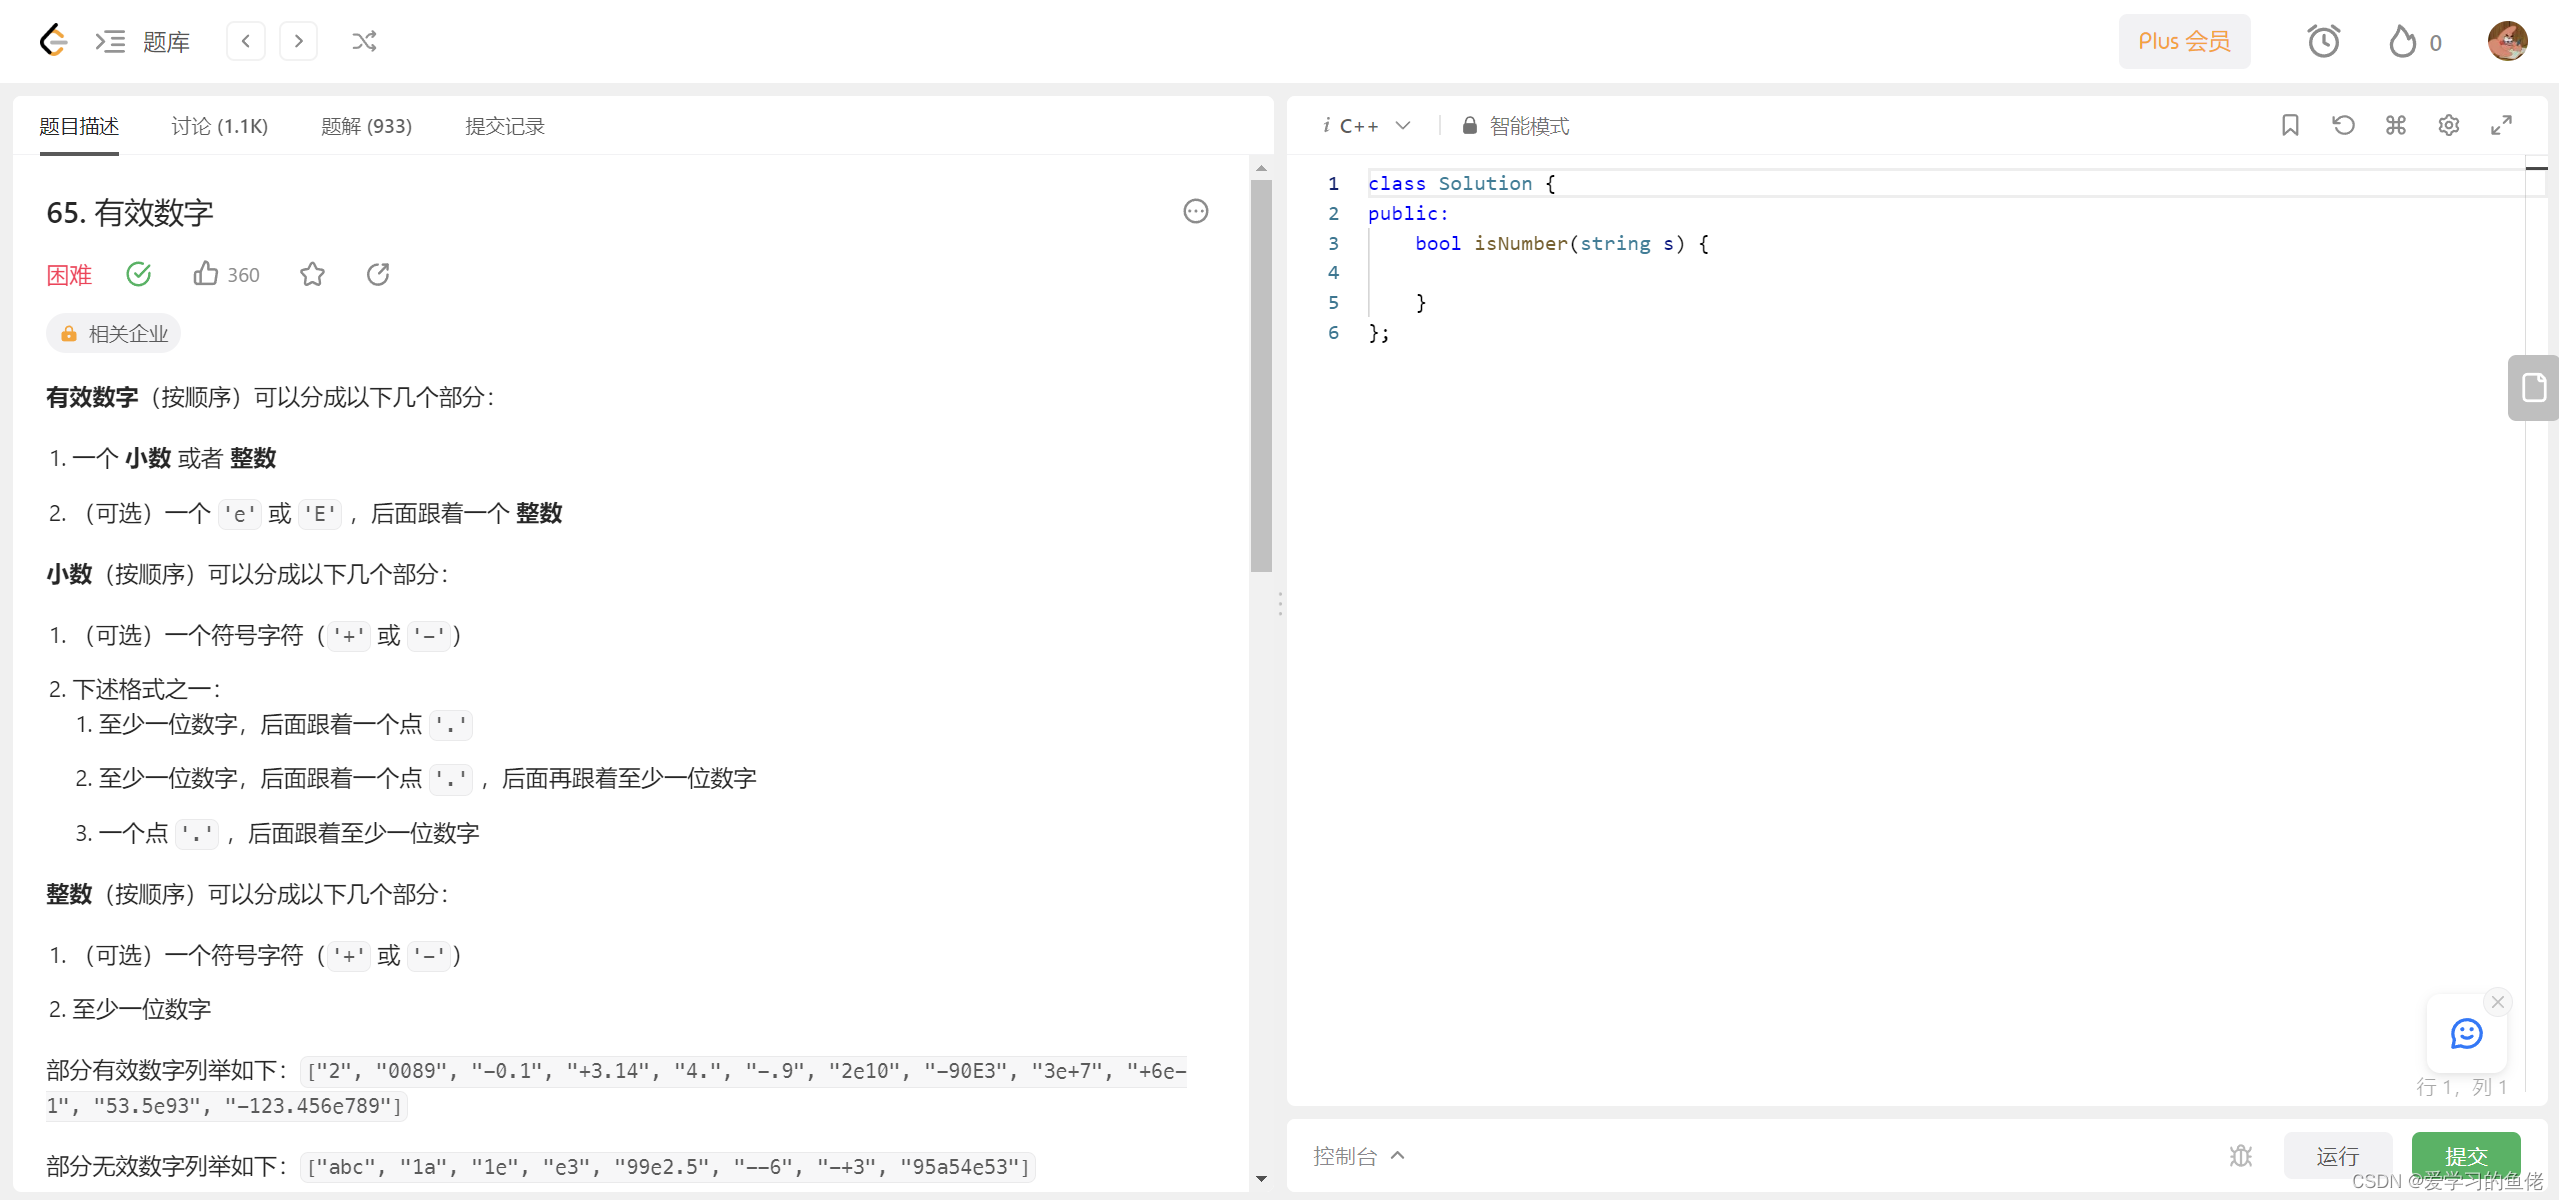The width and height of the screenshot is (2559, 1200).
Task: Pick a random problem shuffle icon
Action: point(364,41)
